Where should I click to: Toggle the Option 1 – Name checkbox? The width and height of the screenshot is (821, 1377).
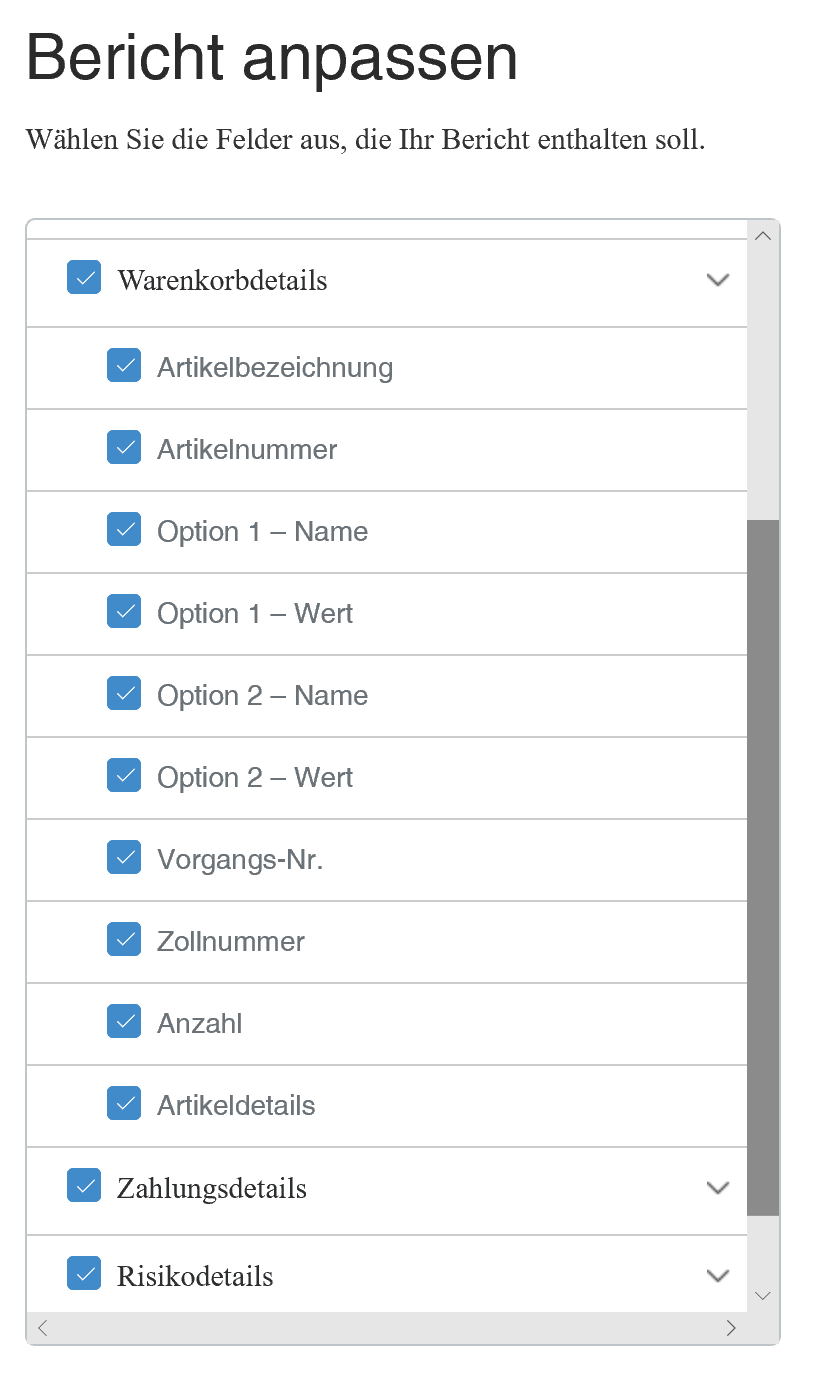coord(124,530)
